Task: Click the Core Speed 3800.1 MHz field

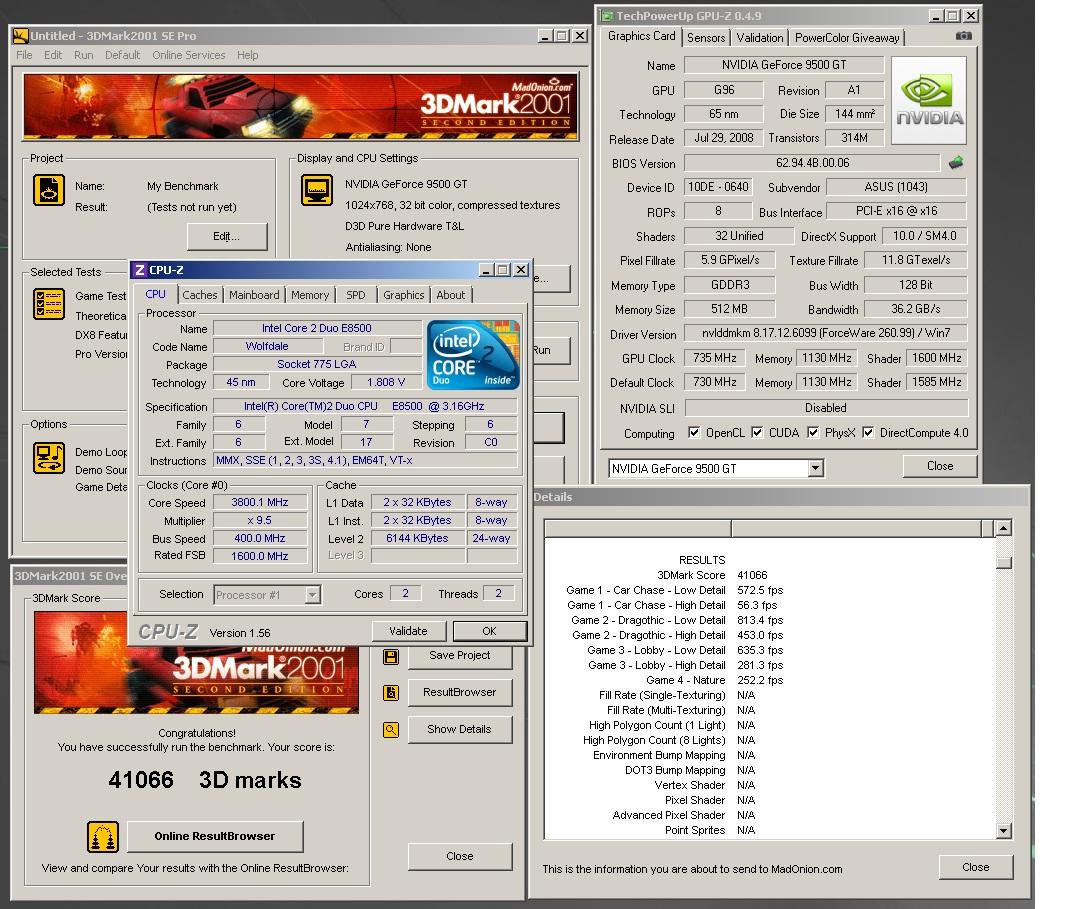Action: coord(260,503)
